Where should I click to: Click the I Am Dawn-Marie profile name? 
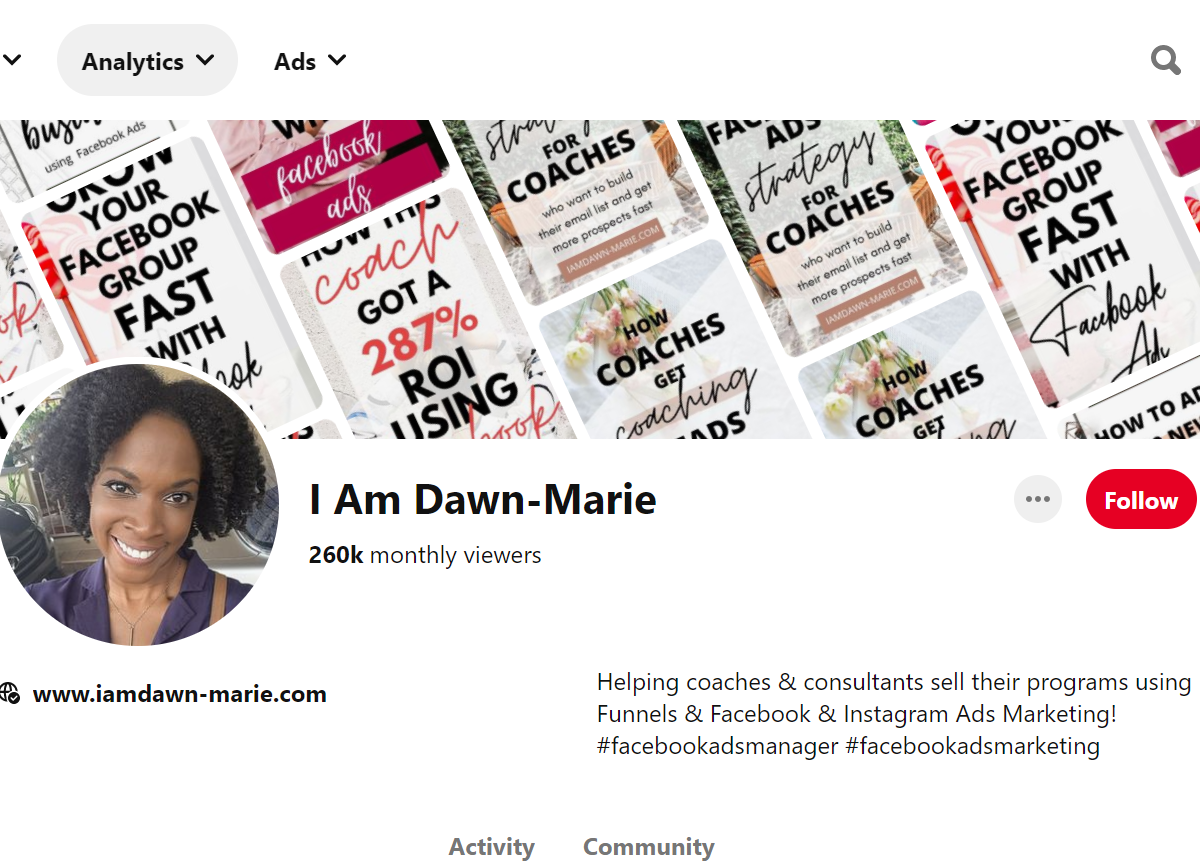(483, 500)
